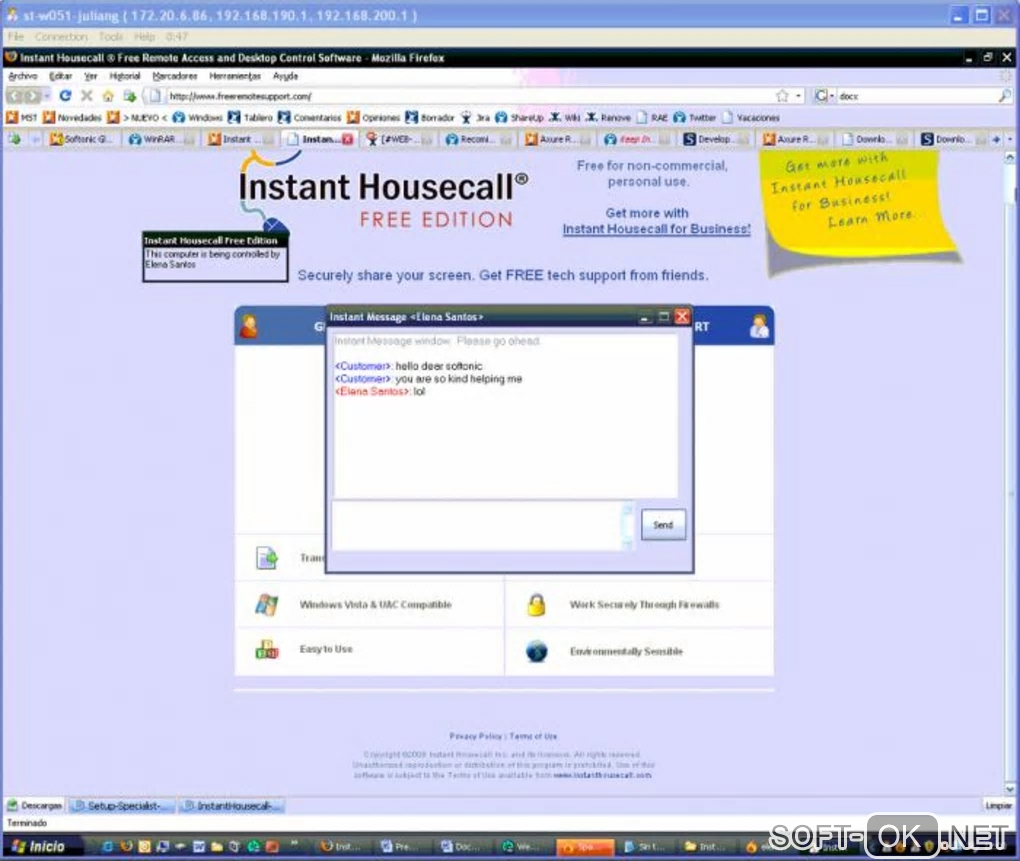
Task: Go to the Firefox home page icon
Action: [108, 96]
